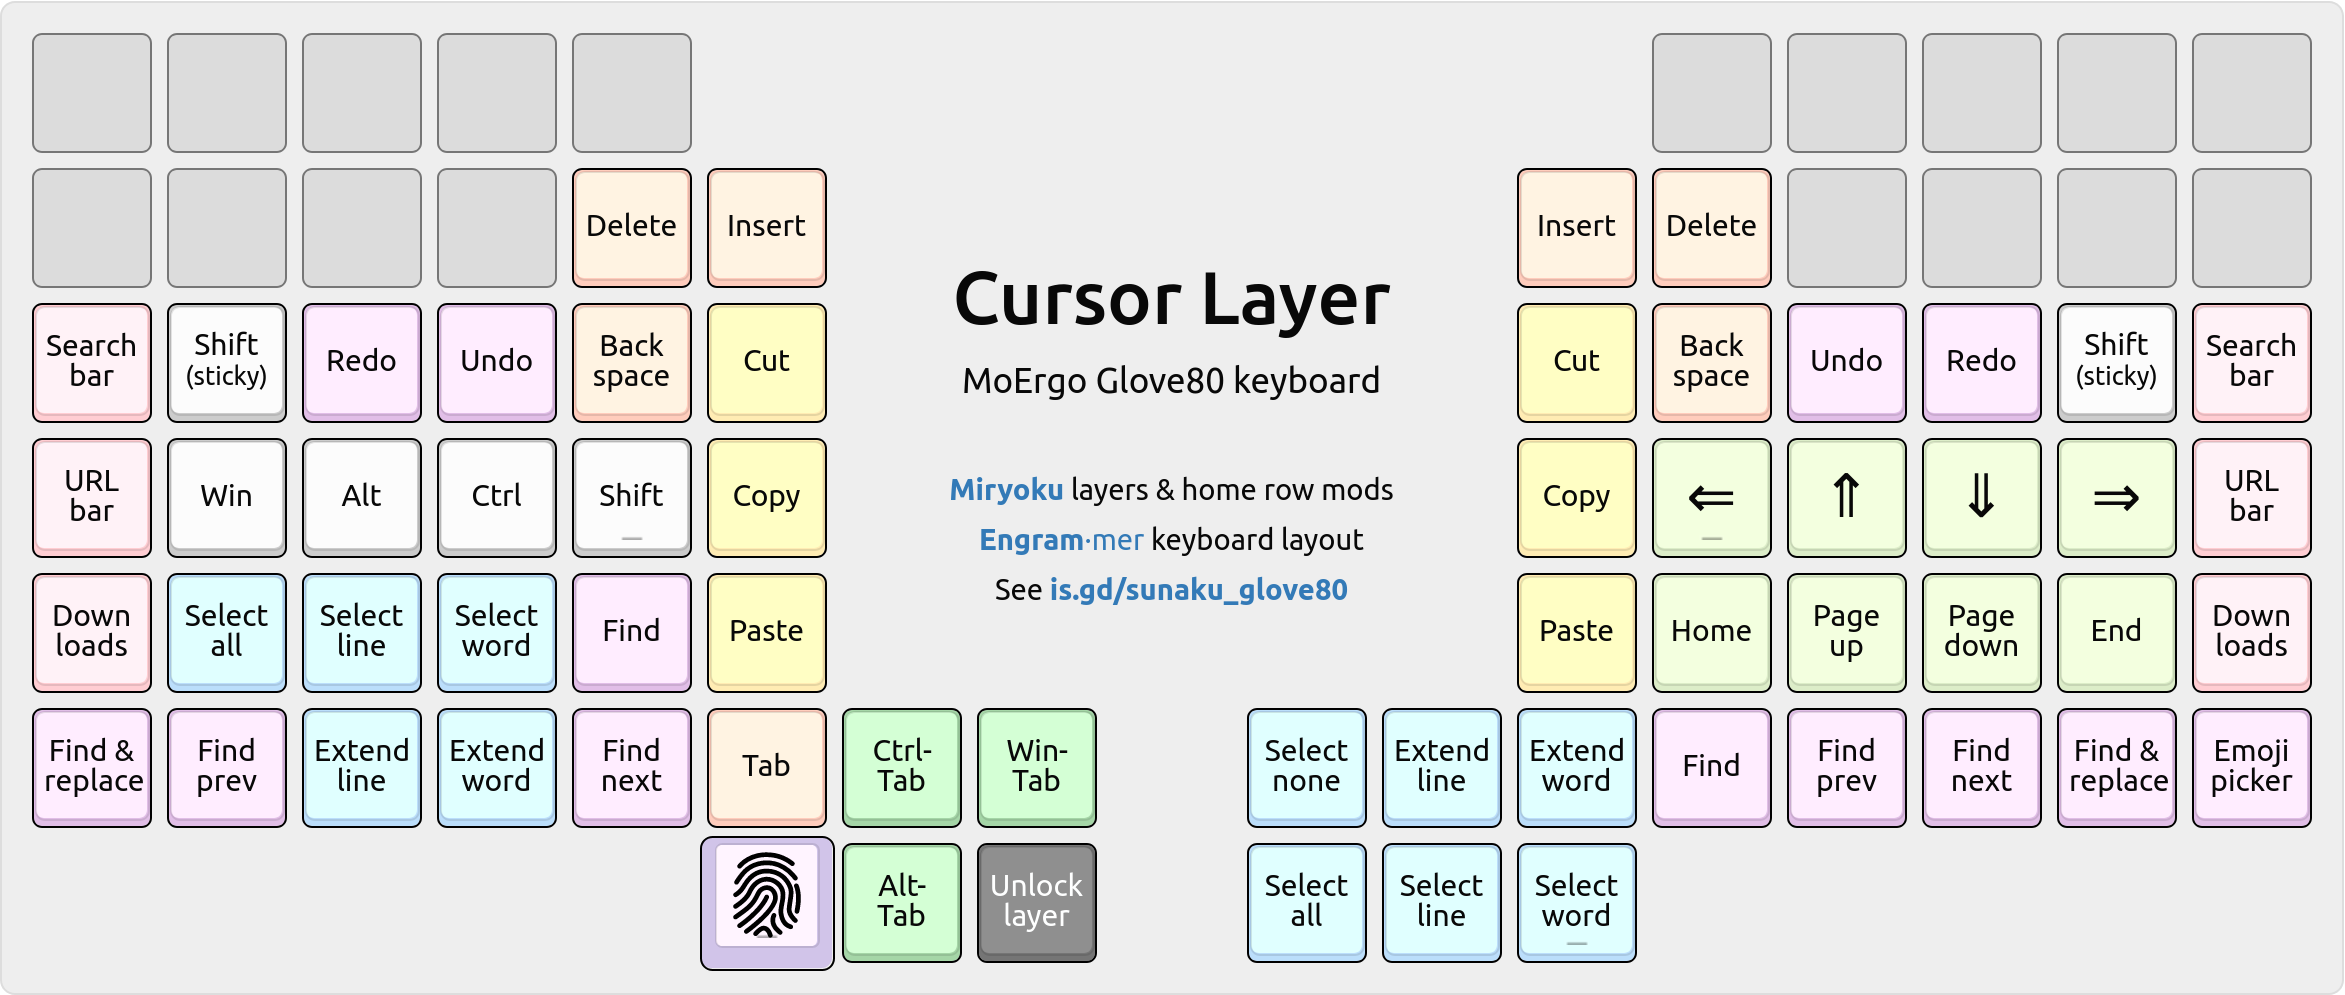Click the Home key
This screenshot has height=995, width=2345.
1711,632
